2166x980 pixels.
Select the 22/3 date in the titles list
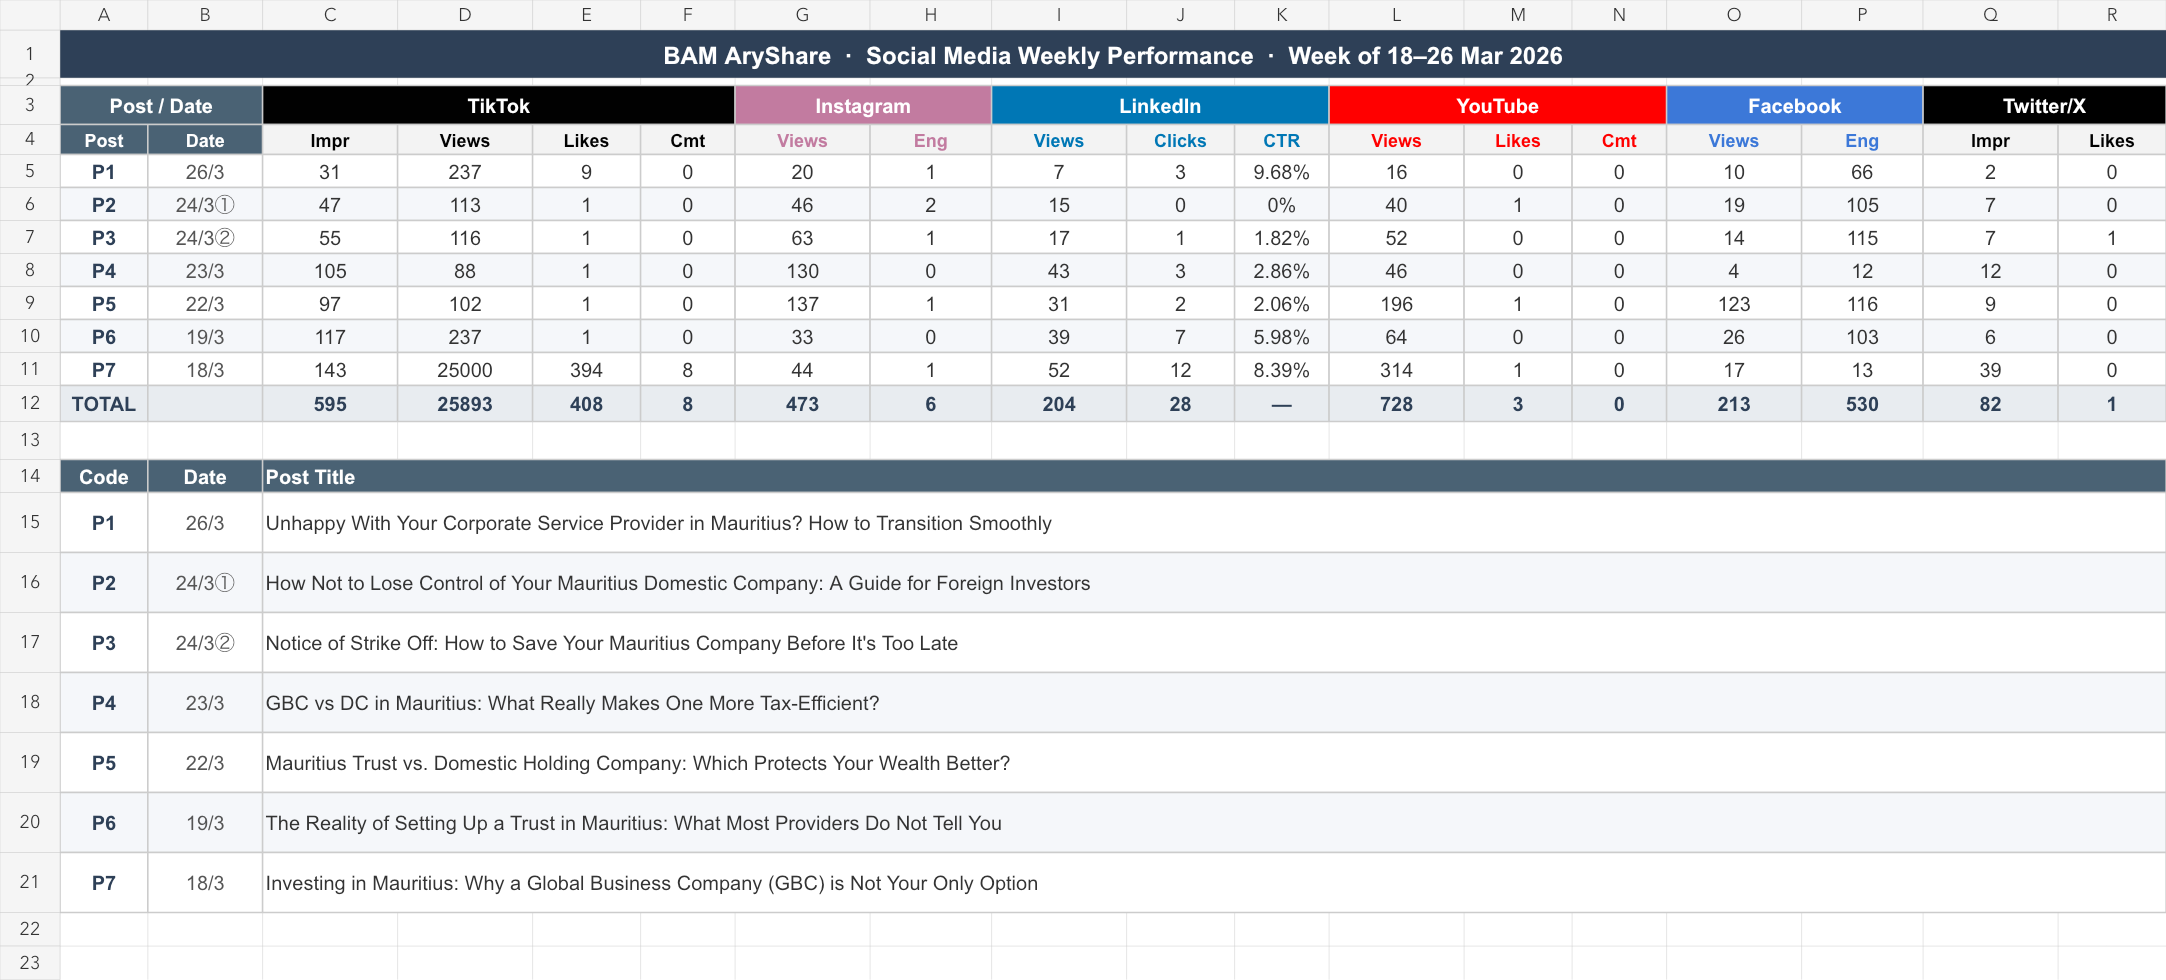coord(205,763)
